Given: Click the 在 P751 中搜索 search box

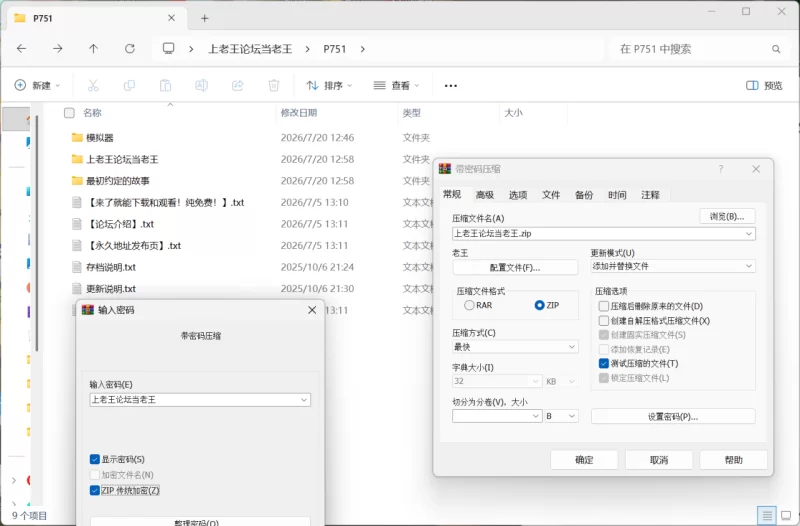Looking at the screenshot, I should (x=697, y=49).
